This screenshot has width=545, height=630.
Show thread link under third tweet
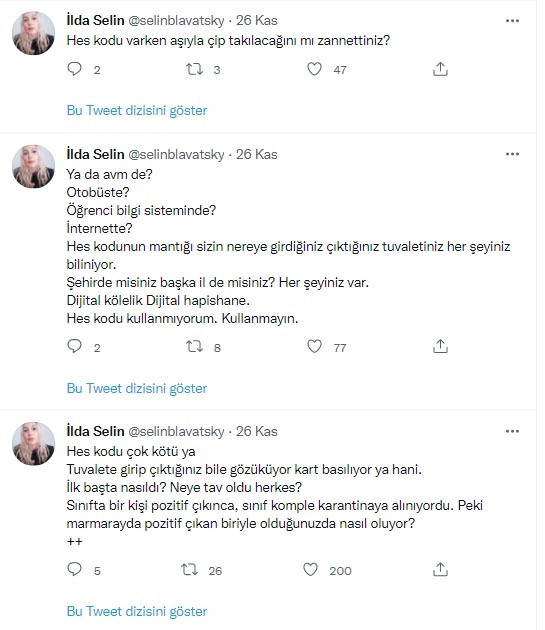coord(137,612)
